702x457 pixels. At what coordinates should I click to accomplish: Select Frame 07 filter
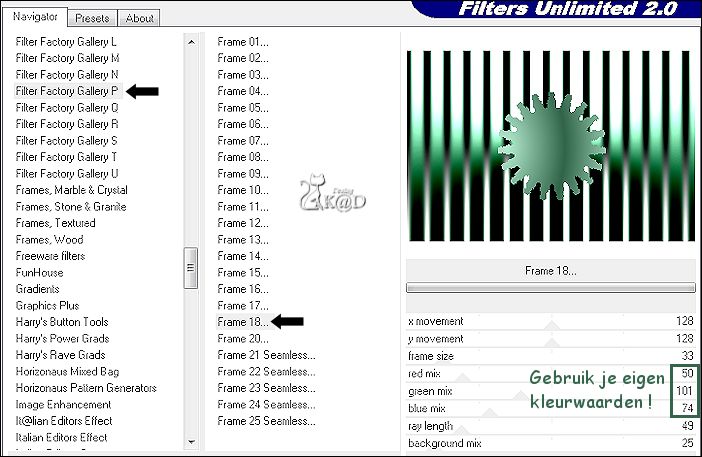coord(243,141)
